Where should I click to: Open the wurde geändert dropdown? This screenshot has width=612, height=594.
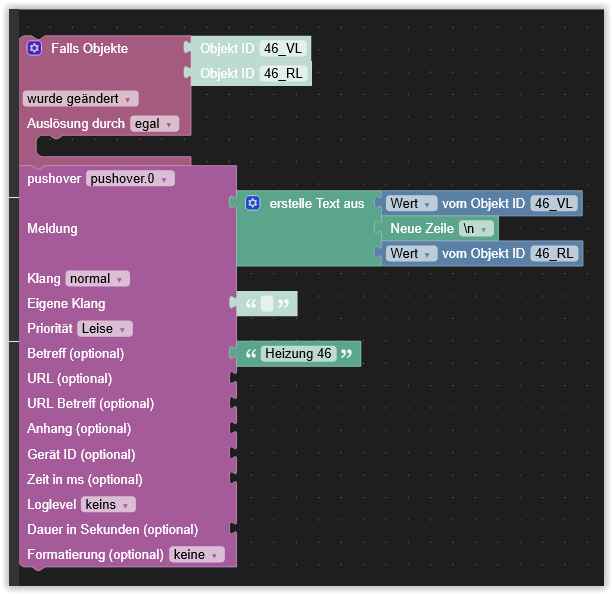coord(80,99)
